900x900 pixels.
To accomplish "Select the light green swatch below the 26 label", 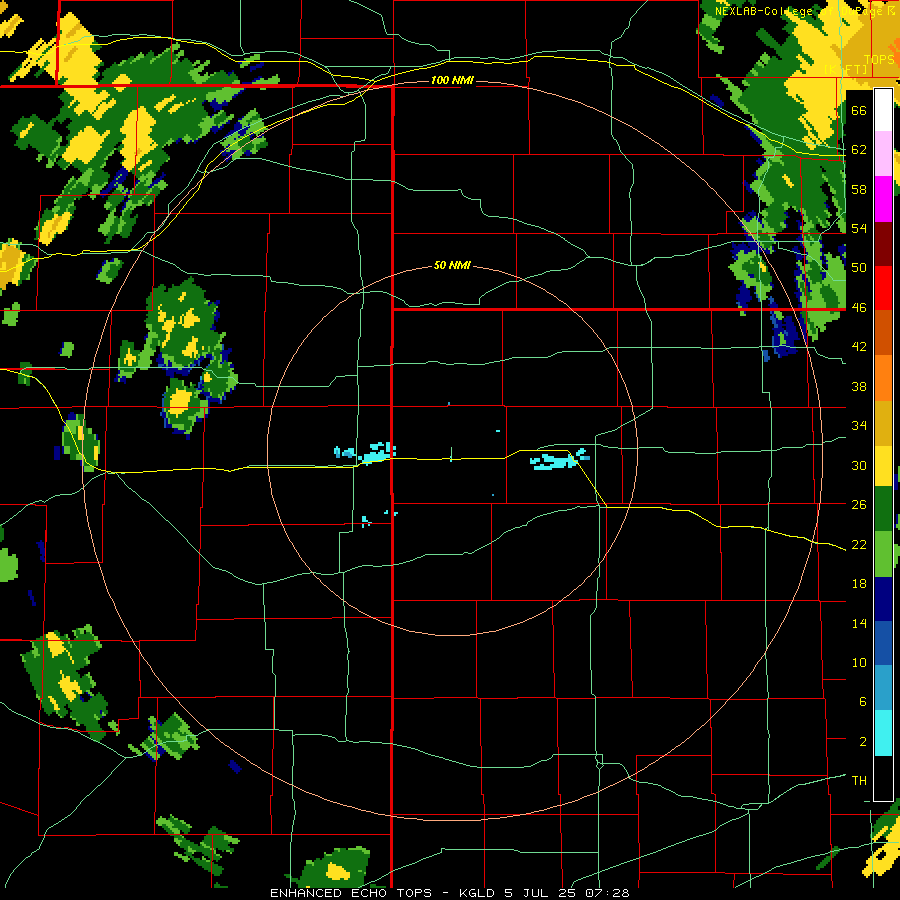I will [883, 554].
